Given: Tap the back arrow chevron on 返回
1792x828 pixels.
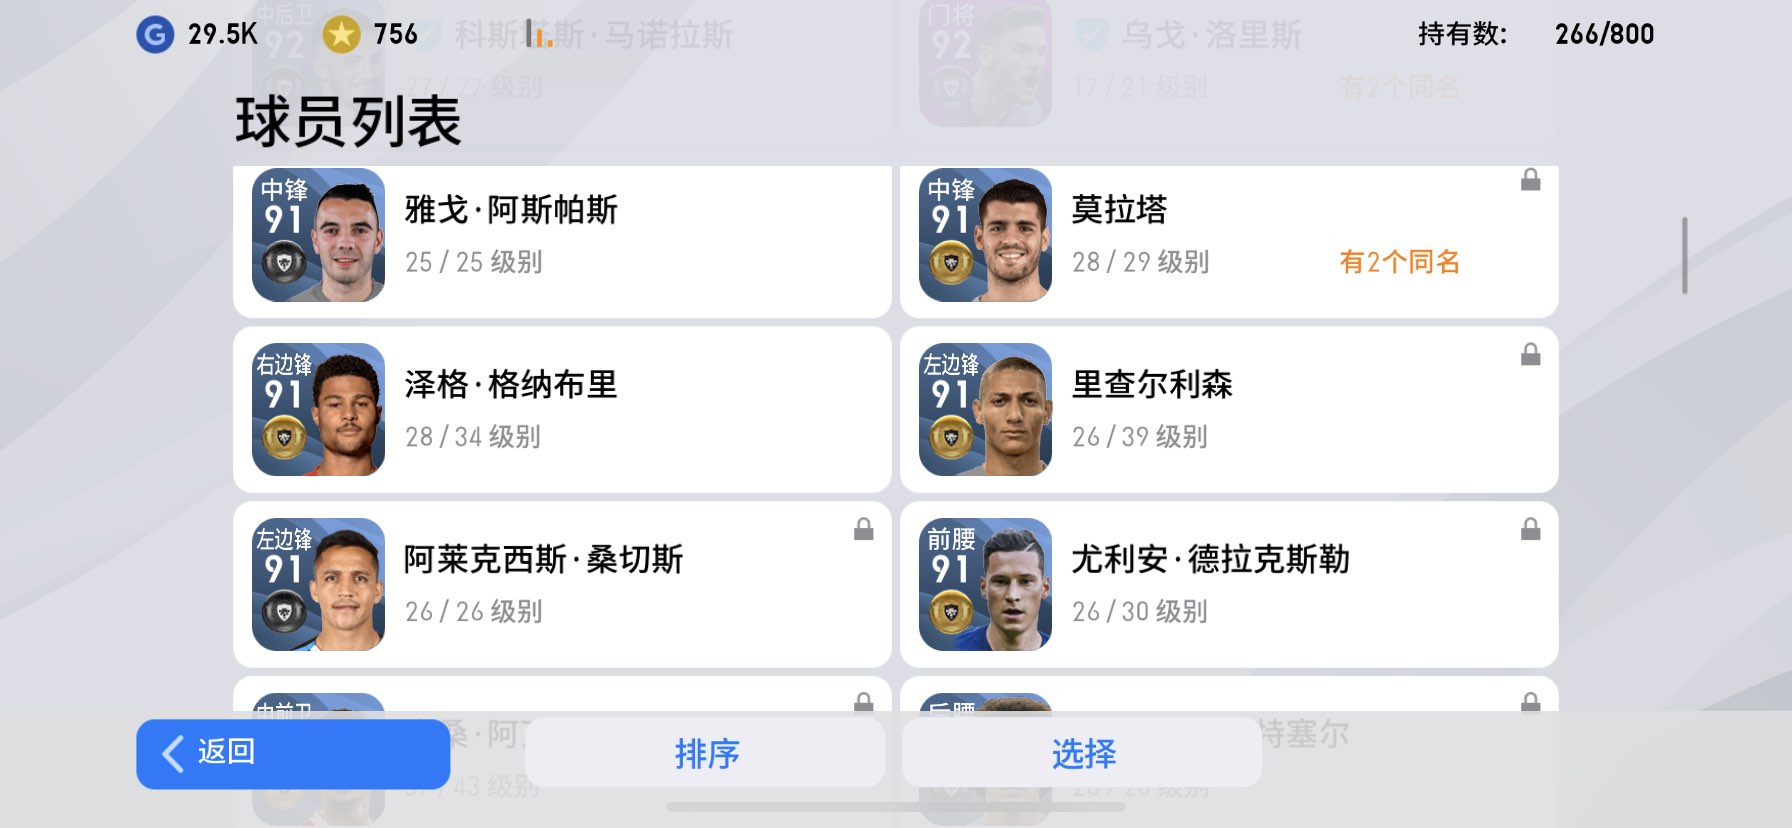Looking at the screenshot, I should pyautogui.click(x=173, y=754).
